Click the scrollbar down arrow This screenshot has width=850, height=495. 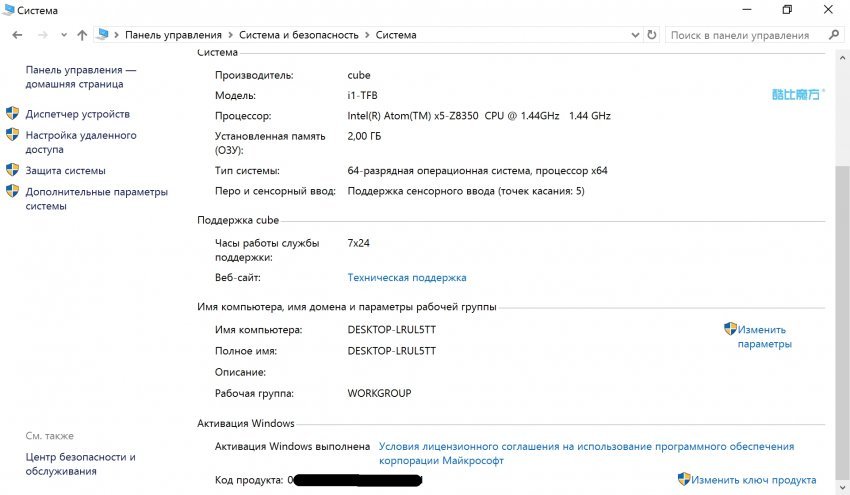[x=842, y=487]
